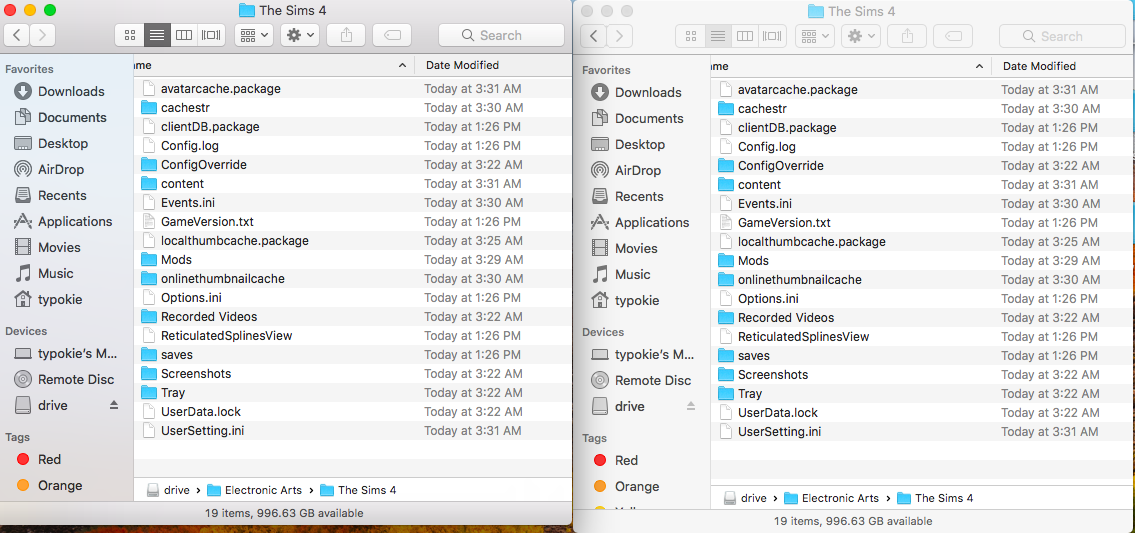The image size is (1135, 533).
Task: Switch left window to cover flow view
Action: [211, 35]
